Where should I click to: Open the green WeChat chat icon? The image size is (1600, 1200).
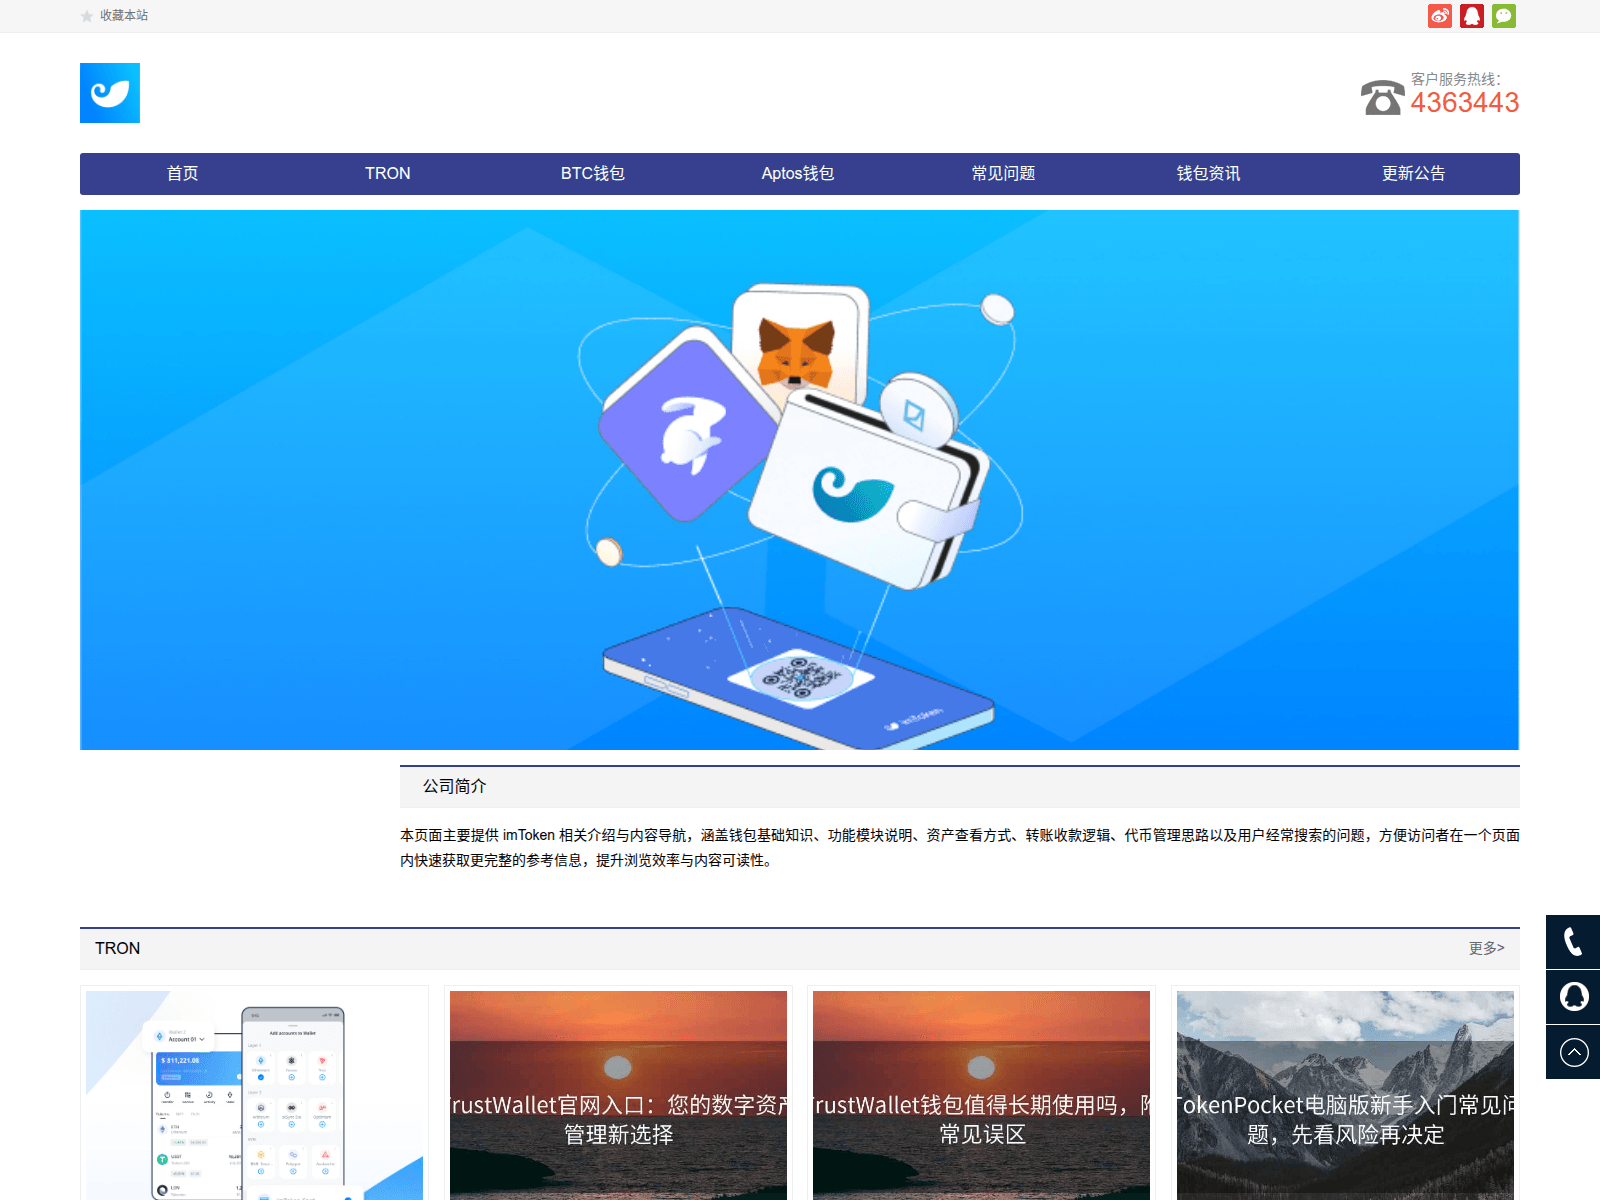click(x=1503, y=16)
